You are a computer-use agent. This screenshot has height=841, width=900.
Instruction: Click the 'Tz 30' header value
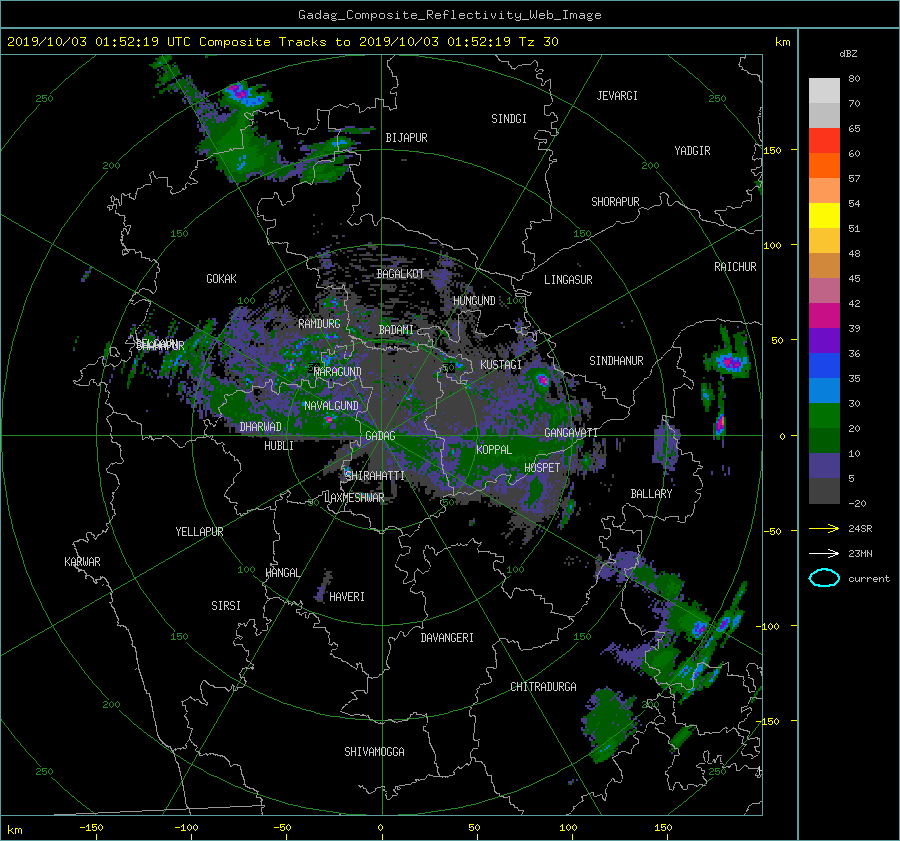tap(538, 42)
